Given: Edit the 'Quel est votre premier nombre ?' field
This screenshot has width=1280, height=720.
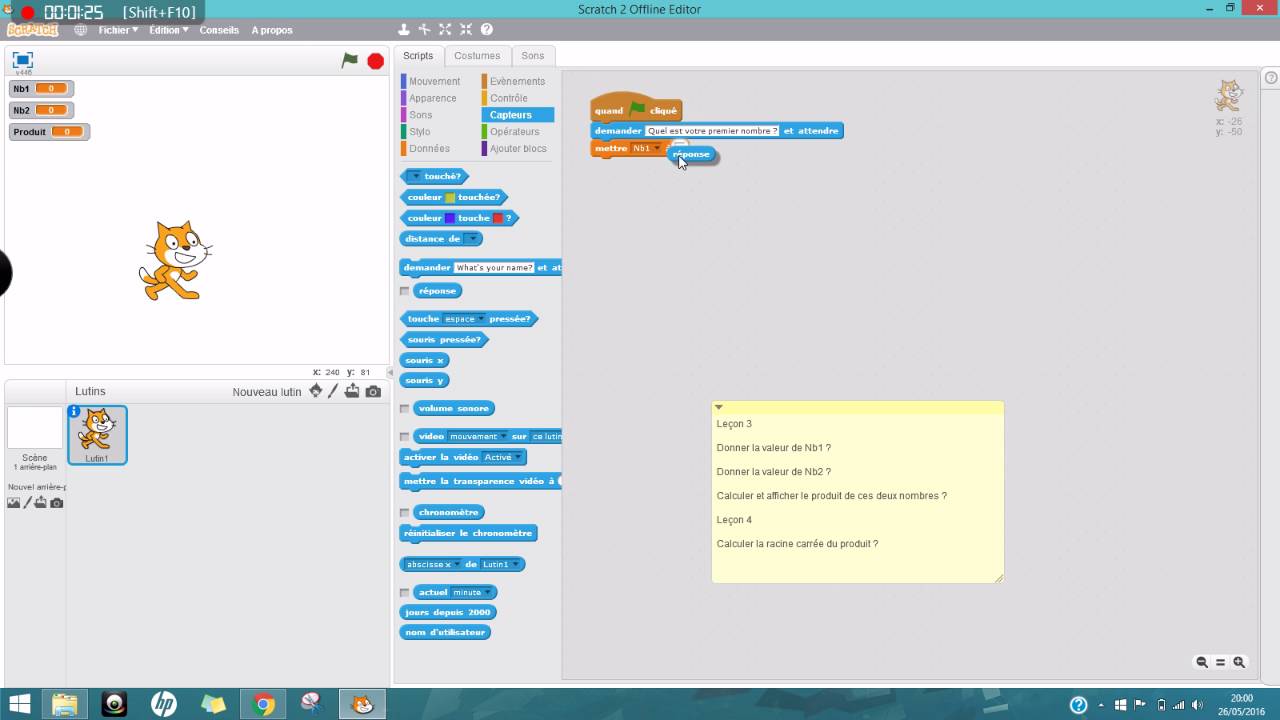Looking at the screenshot, I should coord(712,131).
